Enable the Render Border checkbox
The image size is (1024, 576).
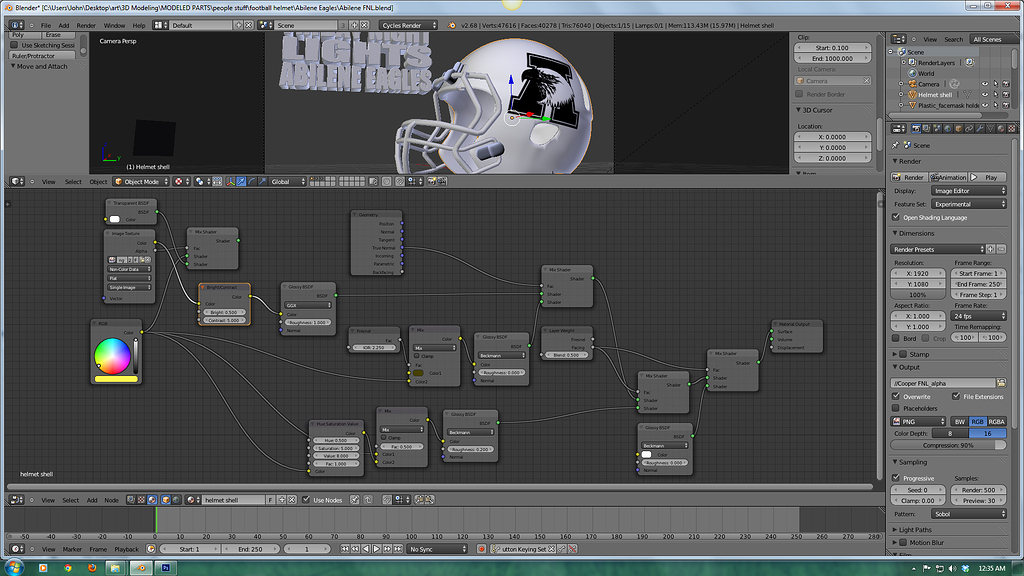pos(799,94)
